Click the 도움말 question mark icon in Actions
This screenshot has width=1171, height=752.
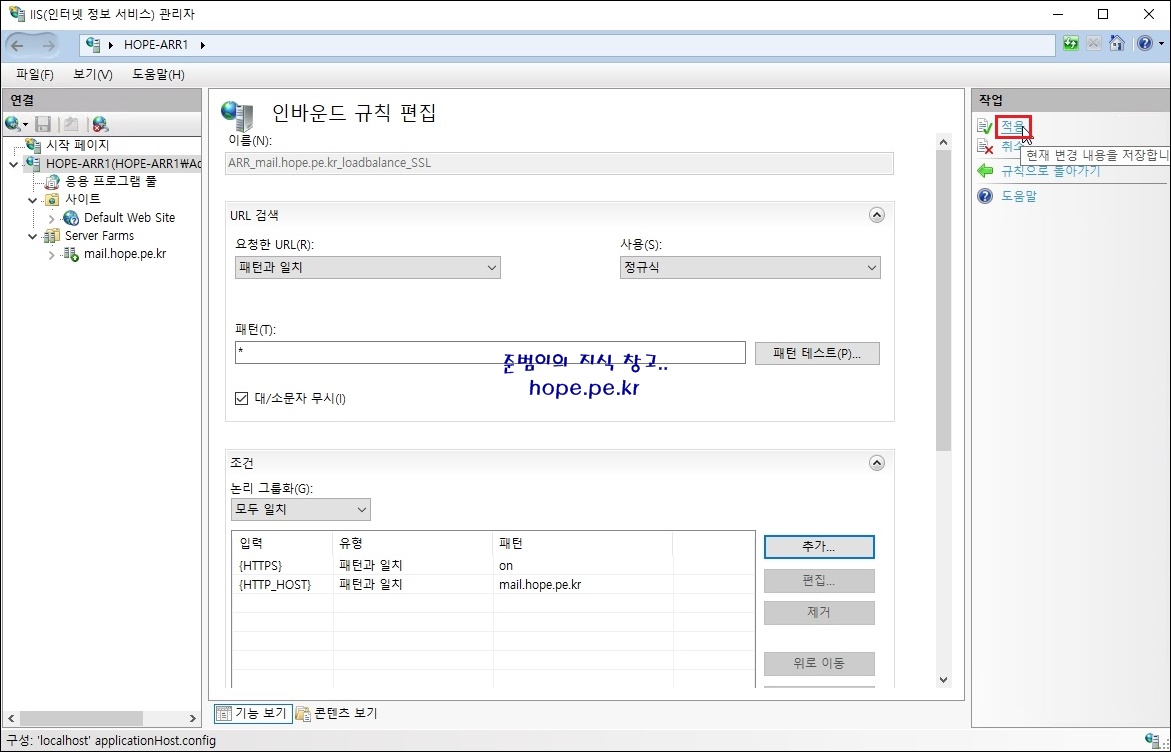click(986, 196)
